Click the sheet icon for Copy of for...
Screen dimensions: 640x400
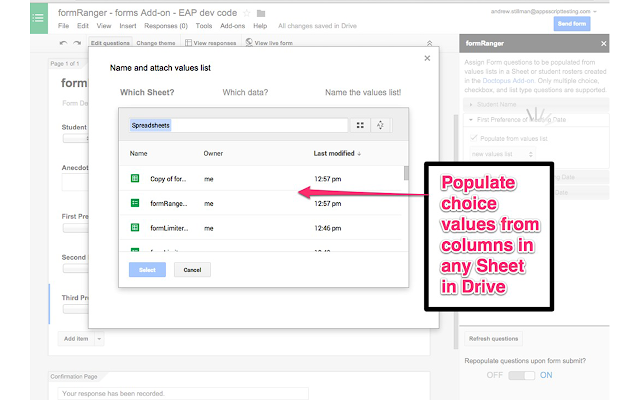(135, 178)
